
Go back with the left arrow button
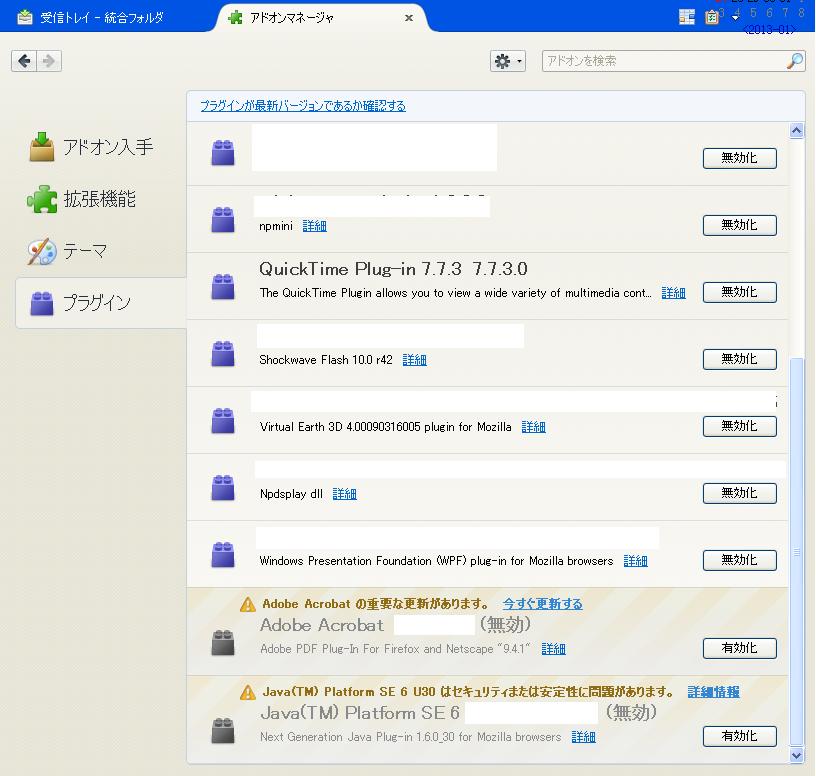pos(24,61)
